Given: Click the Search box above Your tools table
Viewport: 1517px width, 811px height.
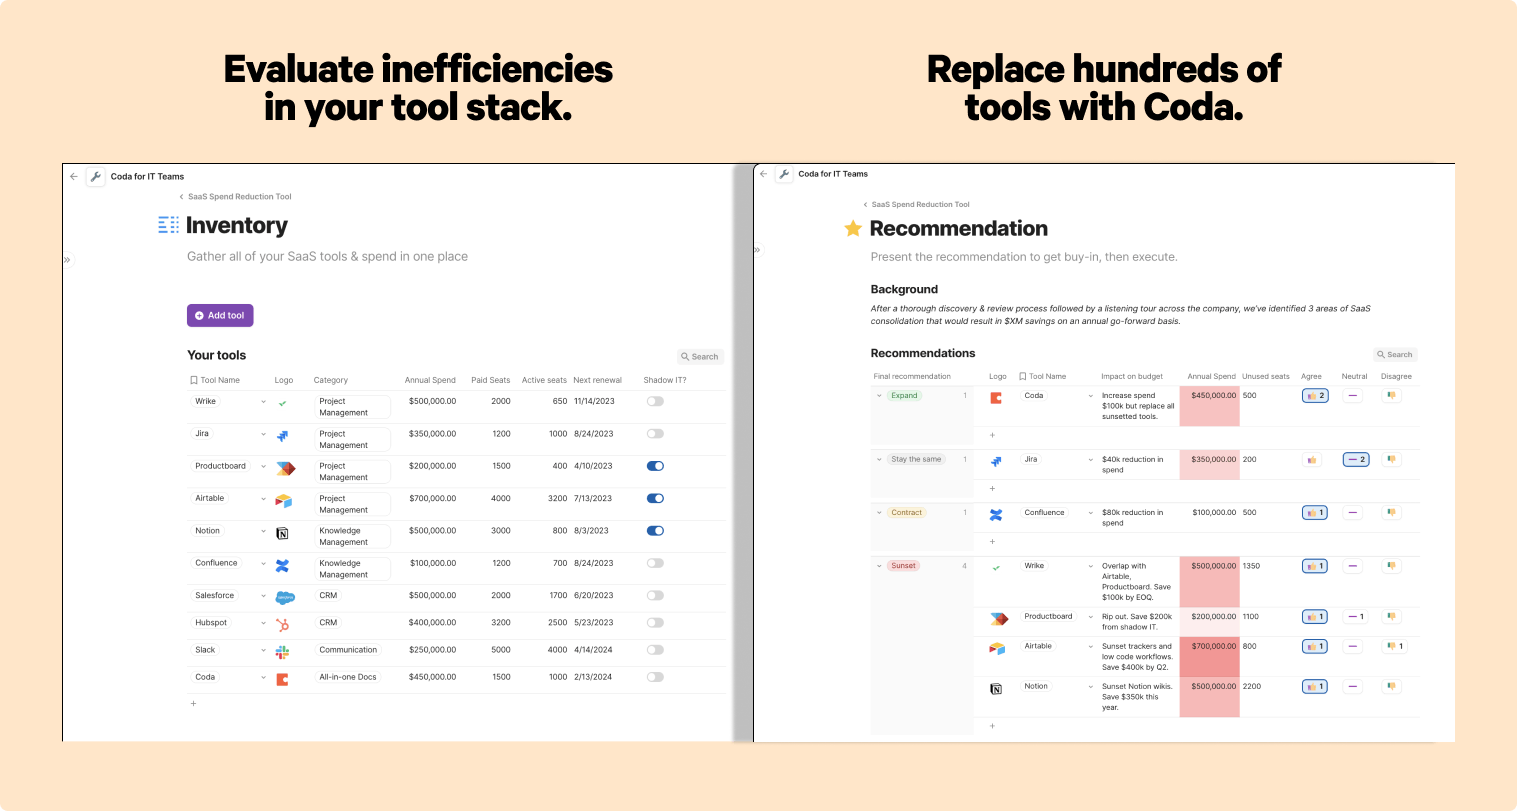Looking at the screenshot, I should (700, 357).
